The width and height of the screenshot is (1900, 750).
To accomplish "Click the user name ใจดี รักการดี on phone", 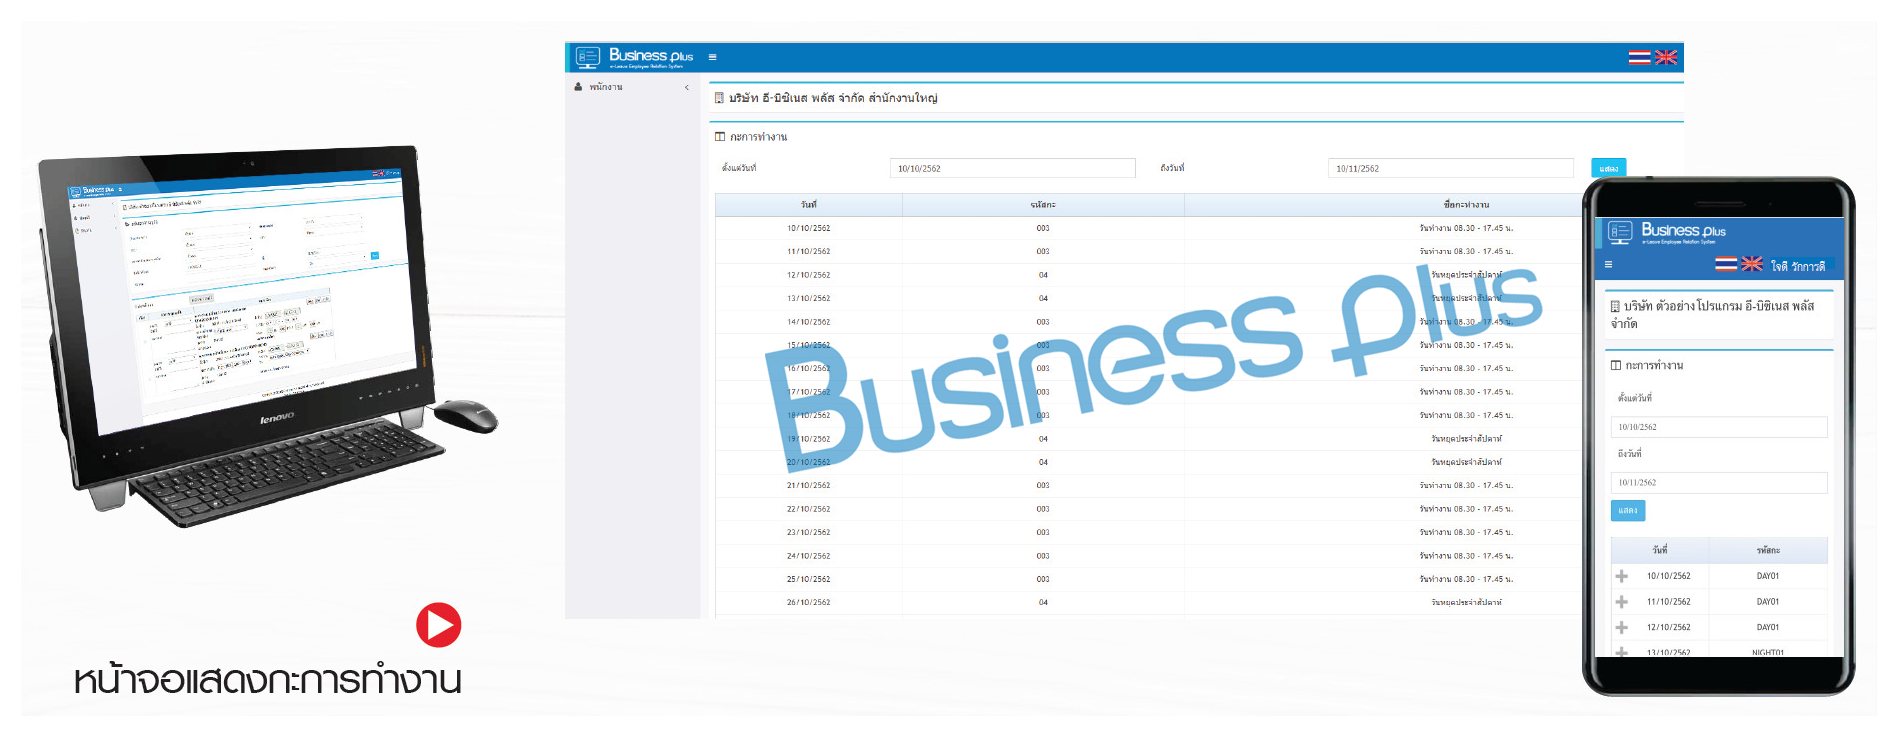I will [x=1798, y=266].
